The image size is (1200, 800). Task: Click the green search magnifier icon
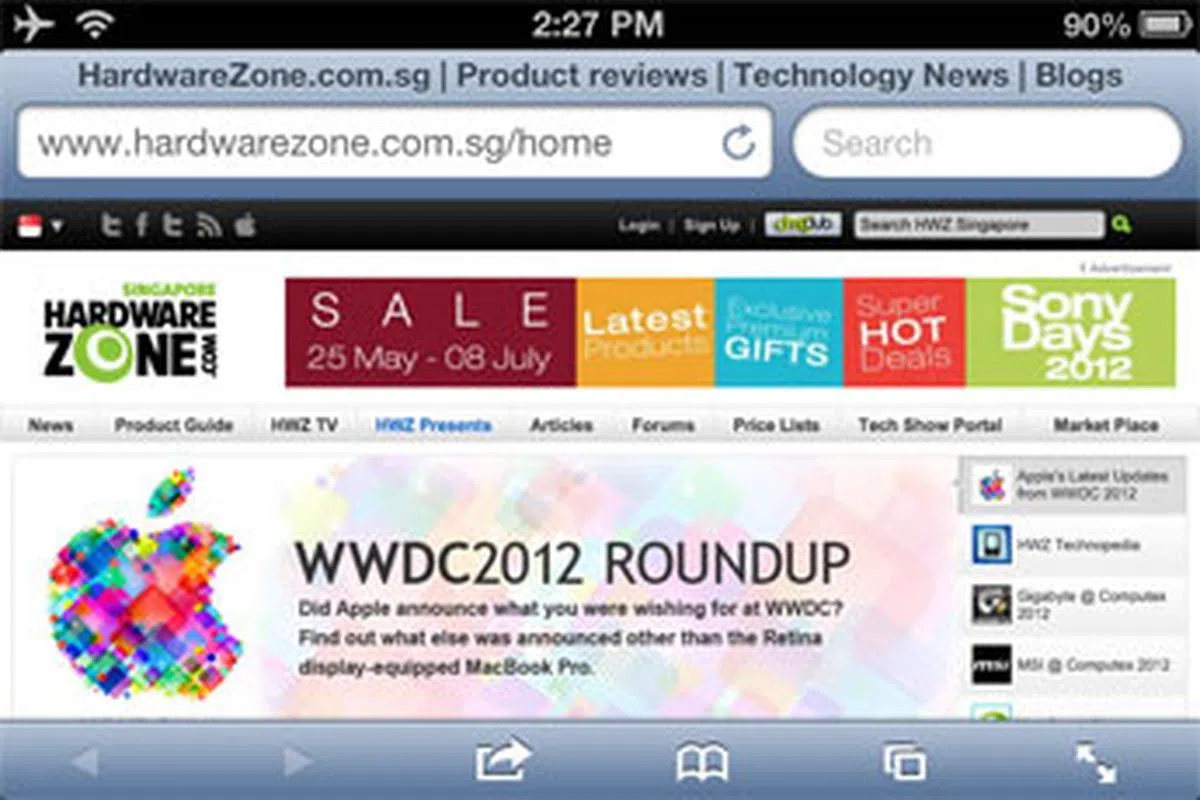[1122, 225]
